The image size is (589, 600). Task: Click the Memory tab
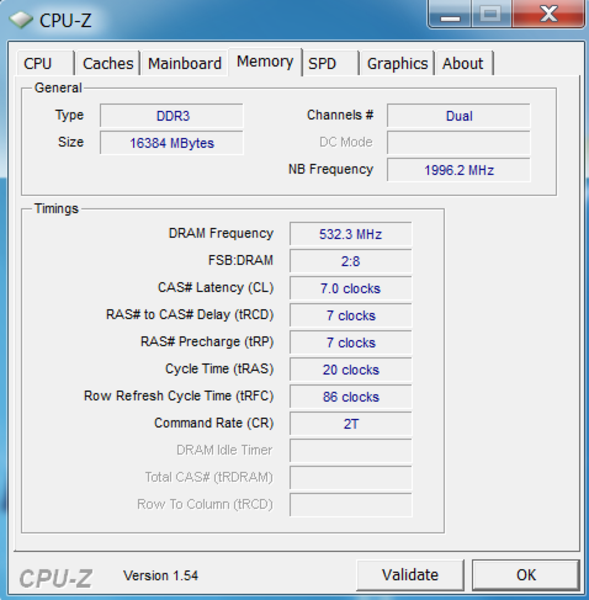click(x=265, y=62)
